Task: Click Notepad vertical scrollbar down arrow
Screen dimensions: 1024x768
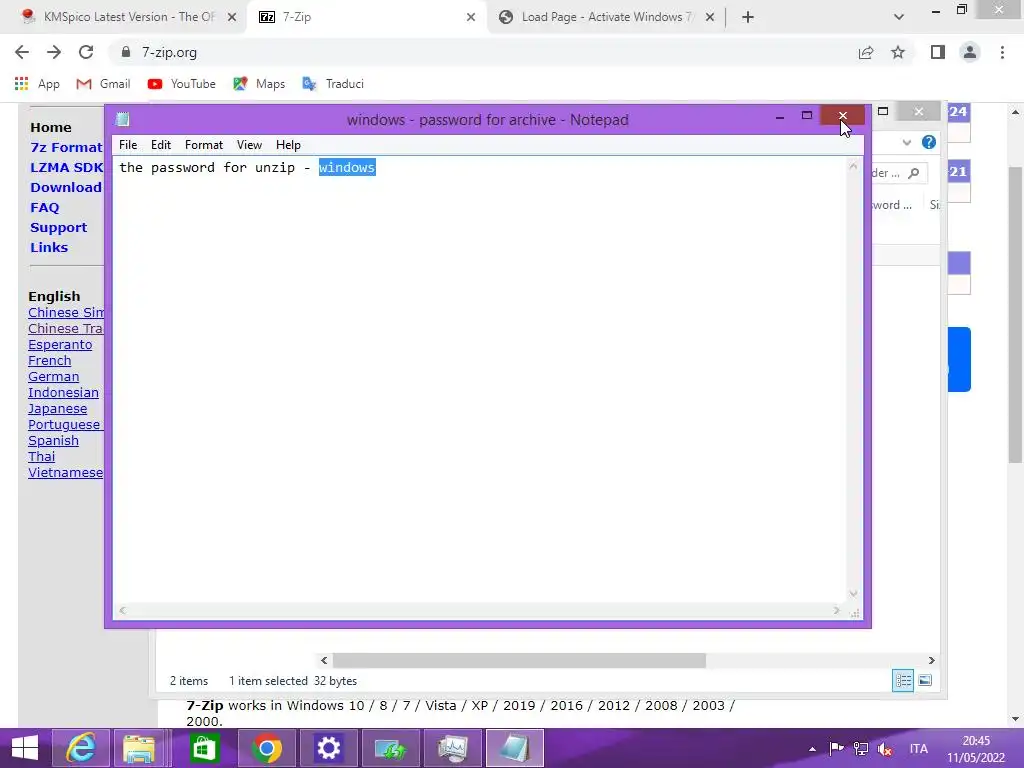Action: click(853, 594)
